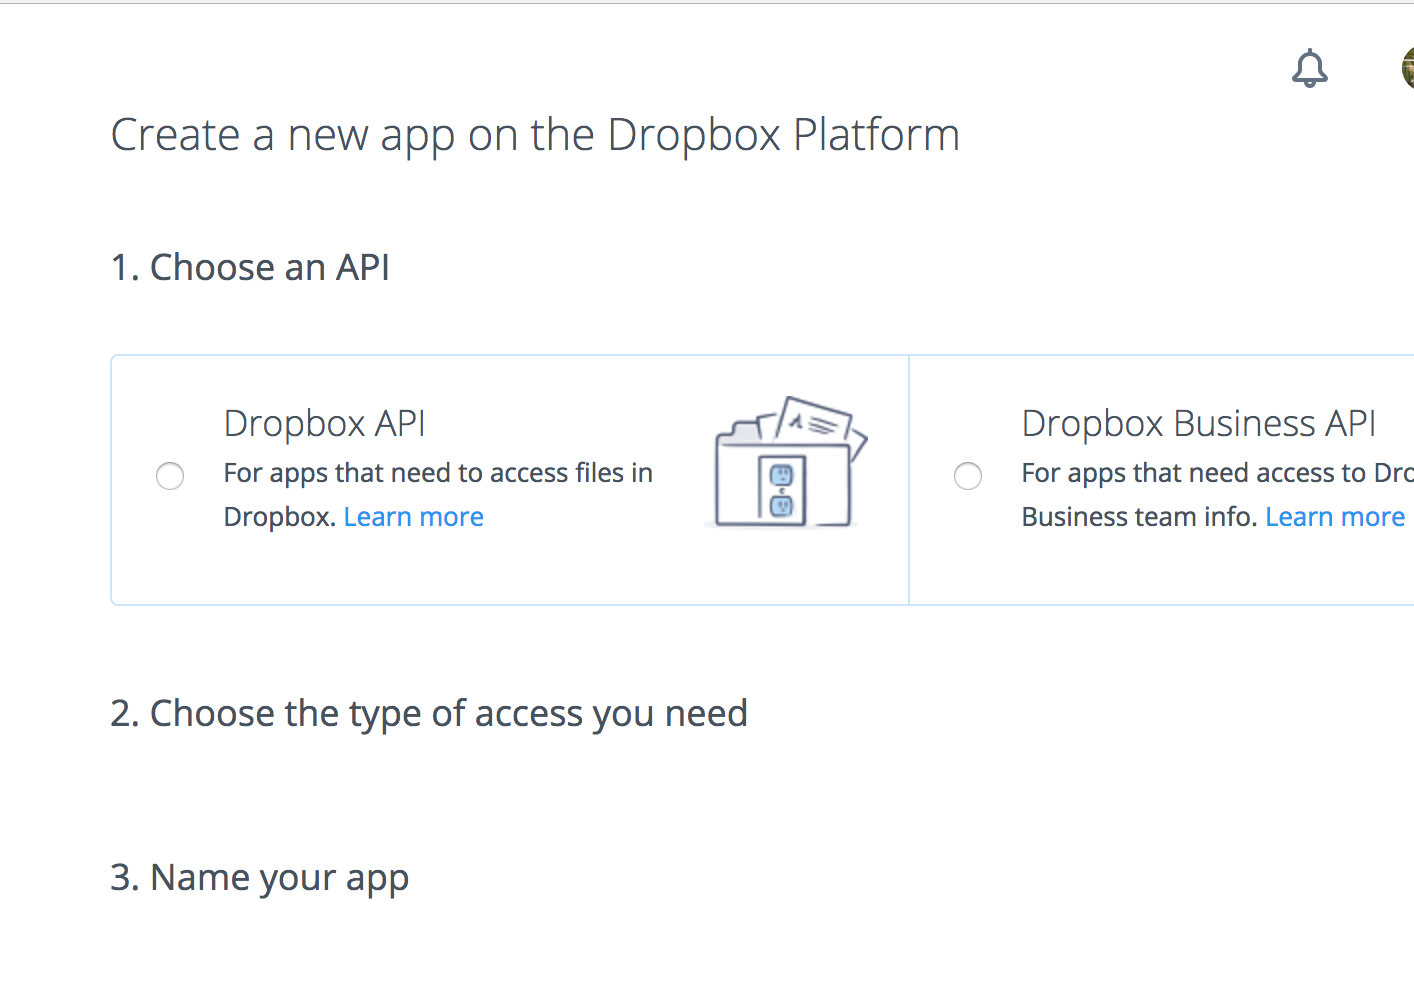Screen dimensions: 1414x992
Task: Expand "2. Choose the type of access you need"
Action: click(x=428, y=714)
